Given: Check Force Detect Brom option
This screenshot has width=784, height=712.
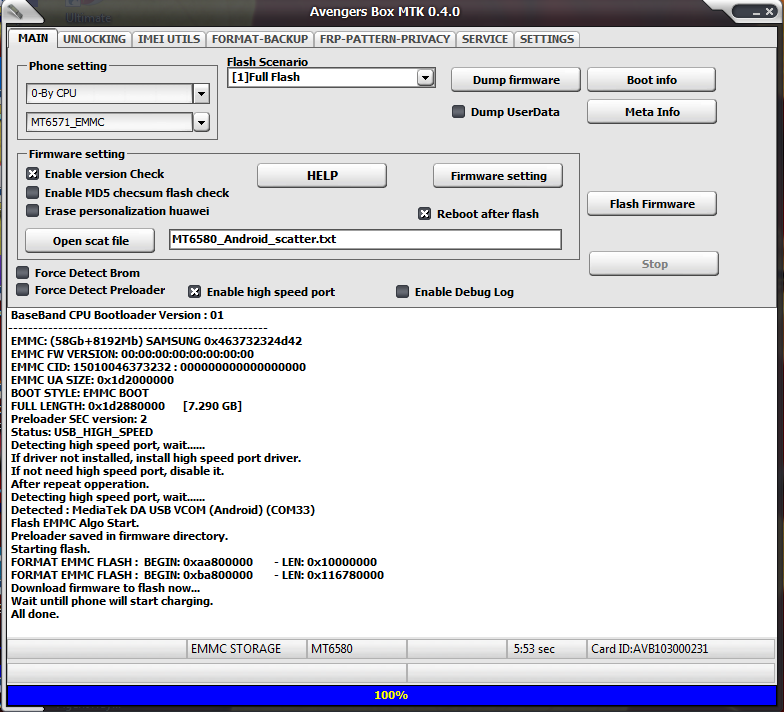Looking at the screenshot, I should coord(22,272).
